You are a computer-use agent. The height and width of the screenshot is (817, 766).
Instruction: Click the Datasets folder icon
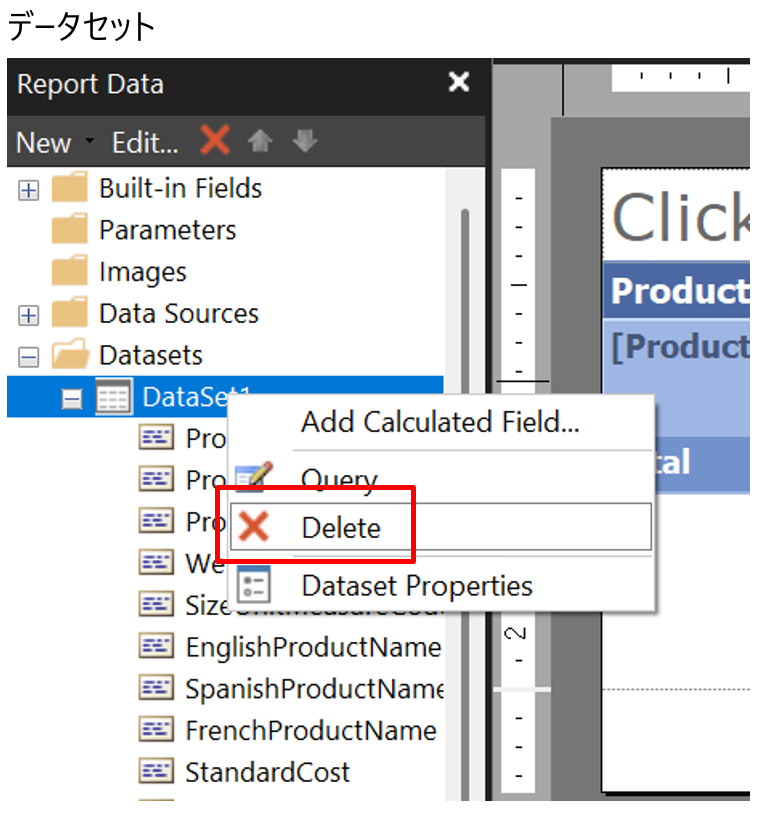point(70,355)
